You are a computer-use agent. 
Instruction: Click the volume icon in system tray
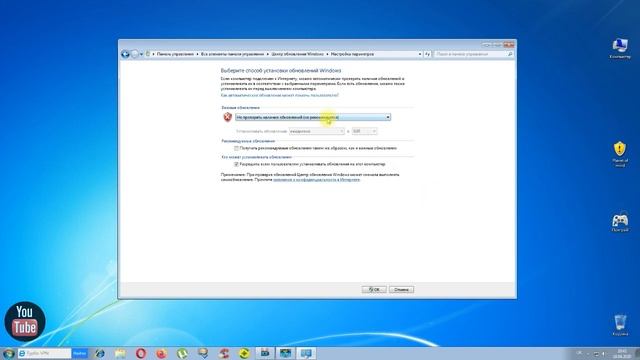click(604, 353)
